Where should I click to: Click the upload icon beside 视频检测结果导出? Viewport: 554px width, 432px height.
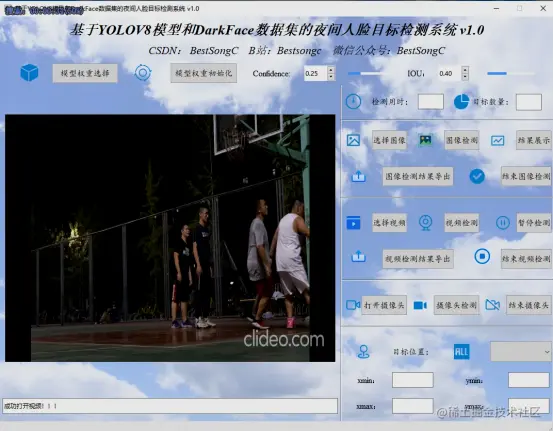358,256
